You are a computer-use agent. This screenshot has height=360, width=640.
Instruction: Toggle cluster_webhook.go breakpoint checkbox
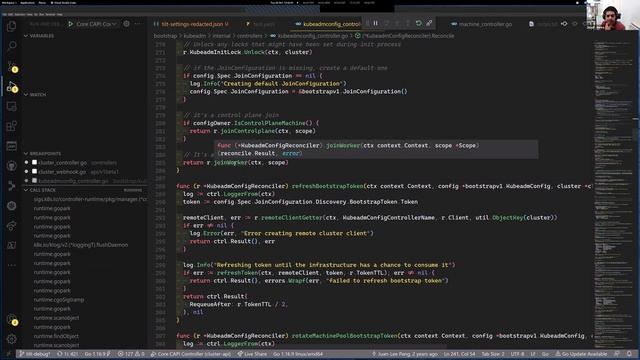35,171
